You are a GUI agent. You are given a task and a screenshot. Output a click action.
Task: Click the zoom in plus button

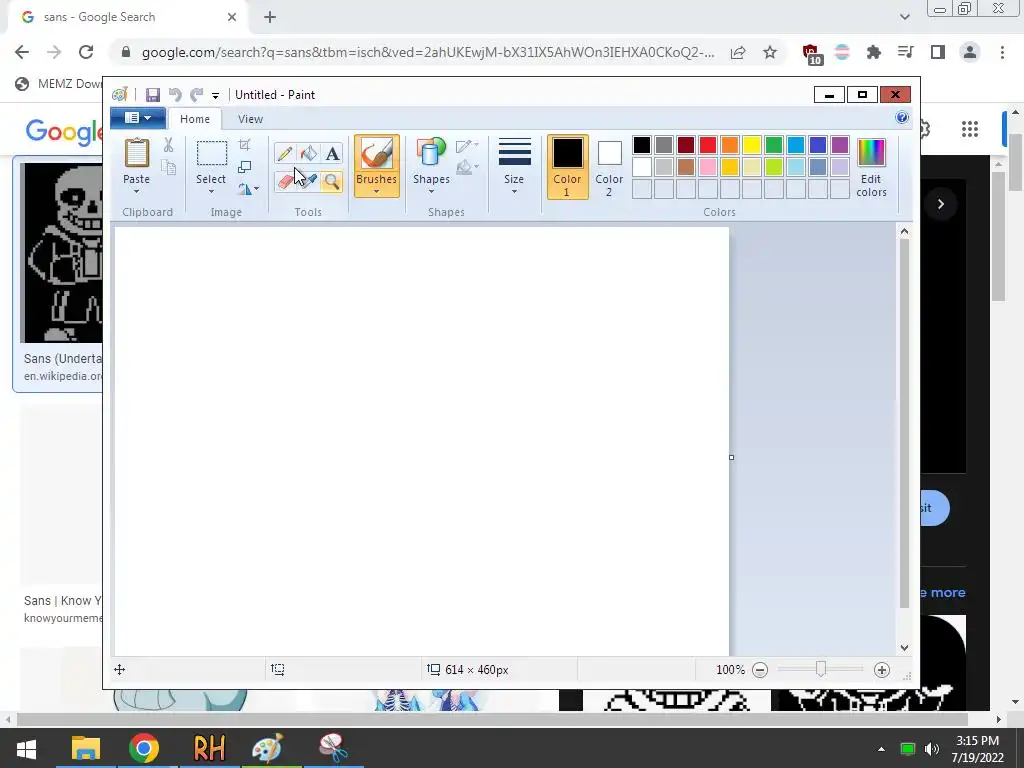pyautogui.click(x=882, y=669)
